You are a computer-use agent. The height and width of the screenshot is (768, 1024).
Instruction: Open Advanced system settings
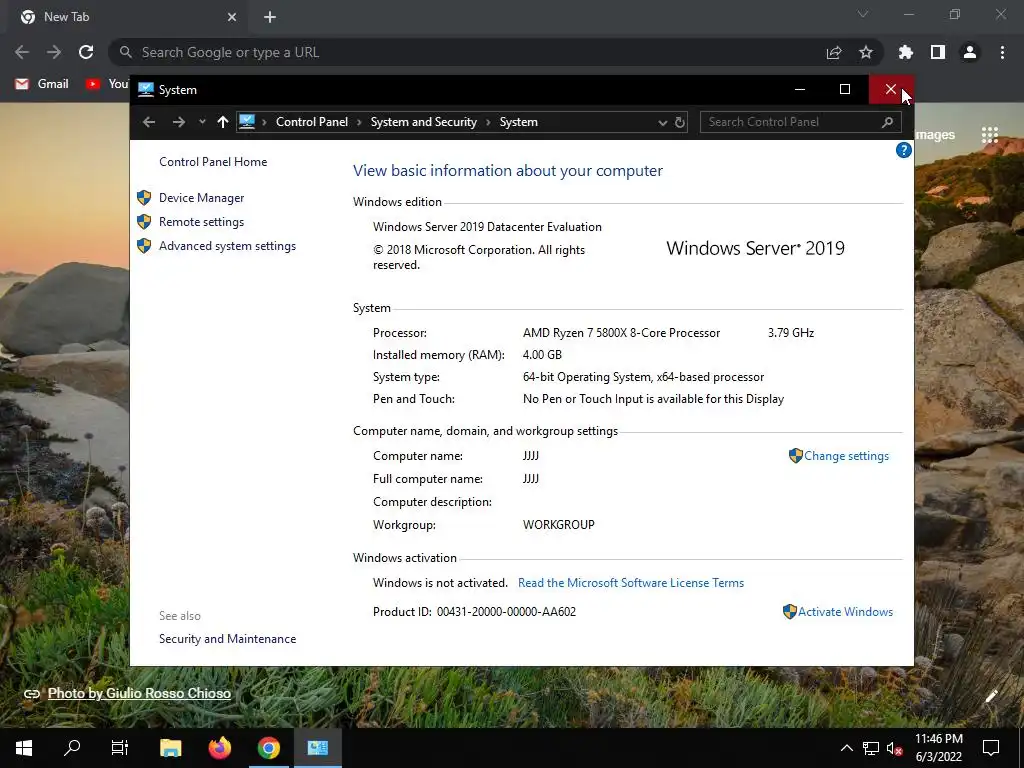tap(227, 246)
